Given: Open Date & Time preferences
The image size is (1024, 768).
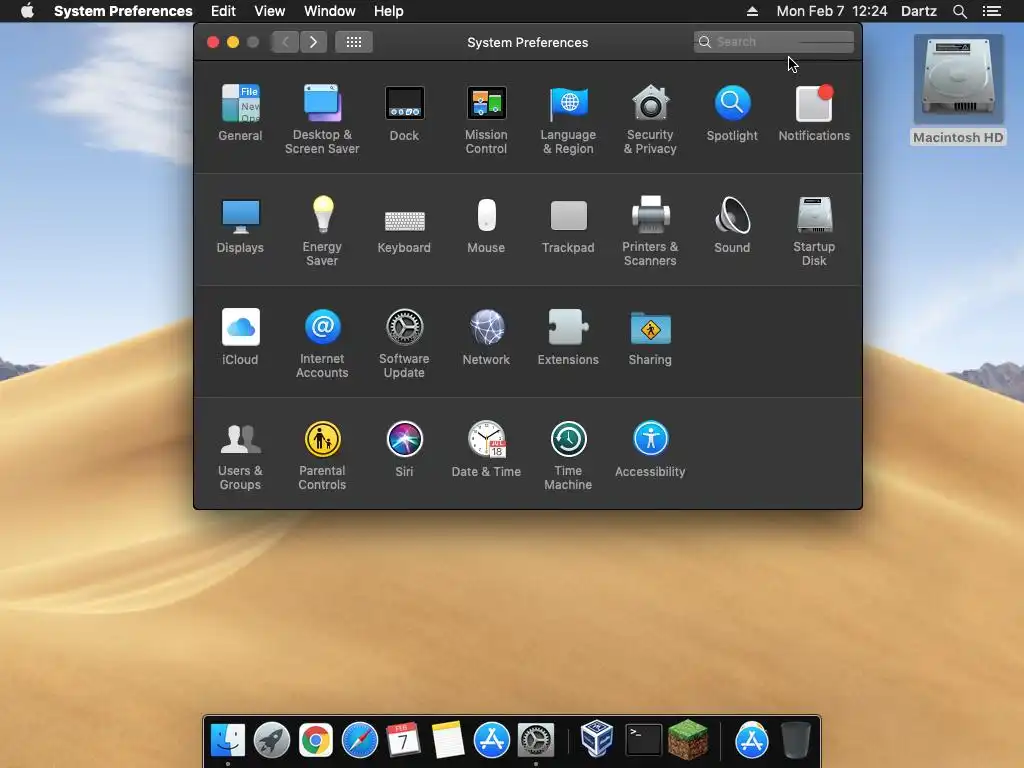Looking at the screenshot, I should point(486,449).
